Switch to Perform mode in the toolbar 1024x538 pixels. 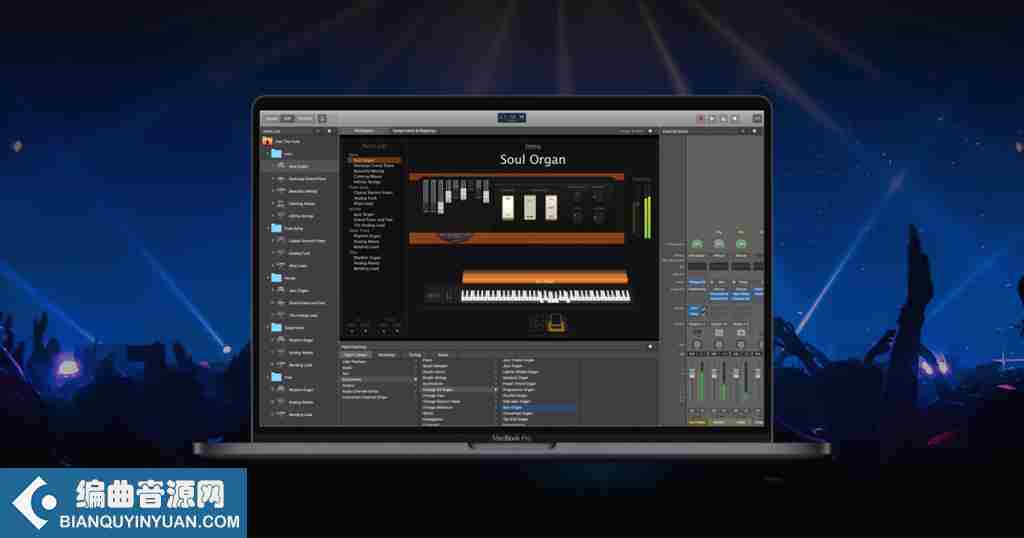coord(305,118)
